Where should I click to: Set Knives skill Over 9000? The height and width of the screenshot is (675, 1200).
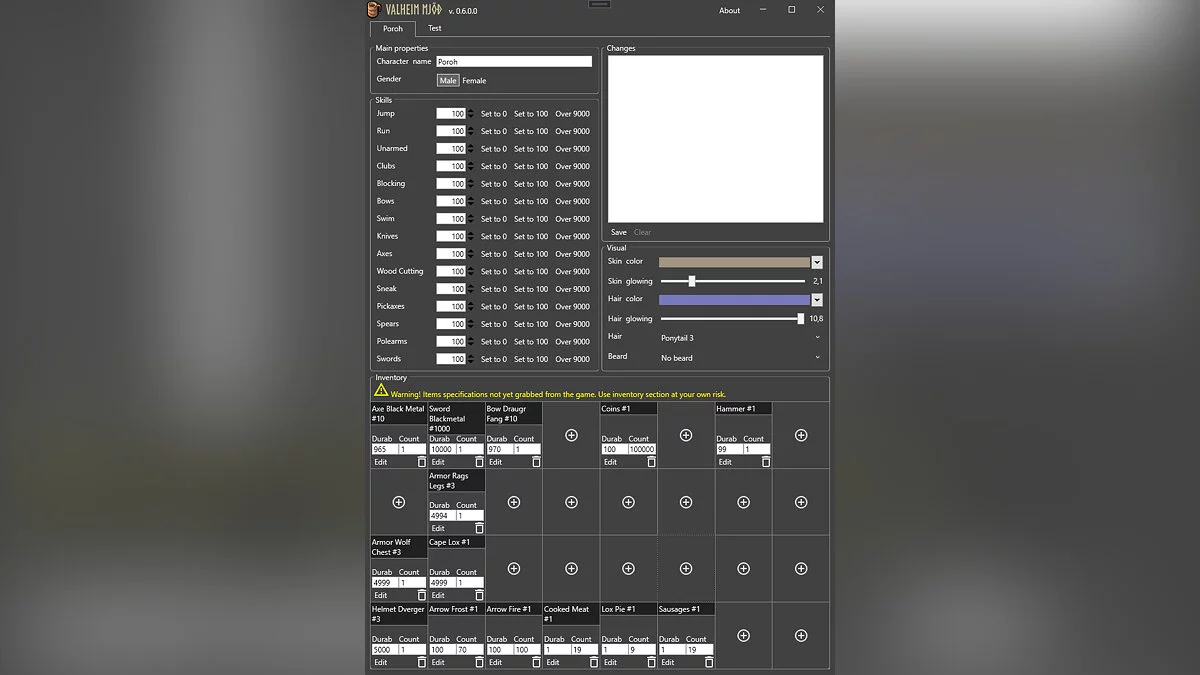[573, 236]
